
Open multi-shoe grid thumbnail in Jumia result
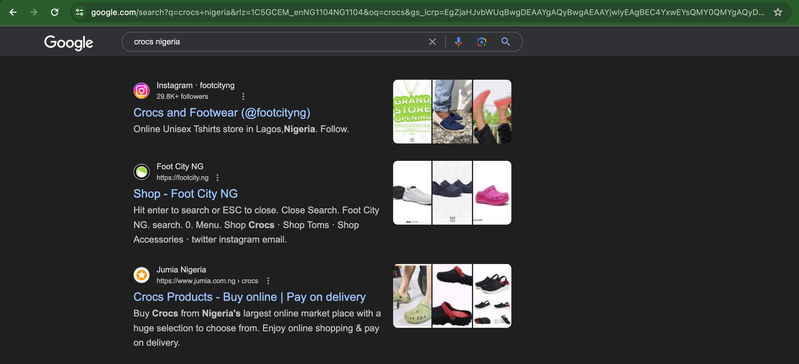[492, 296]
